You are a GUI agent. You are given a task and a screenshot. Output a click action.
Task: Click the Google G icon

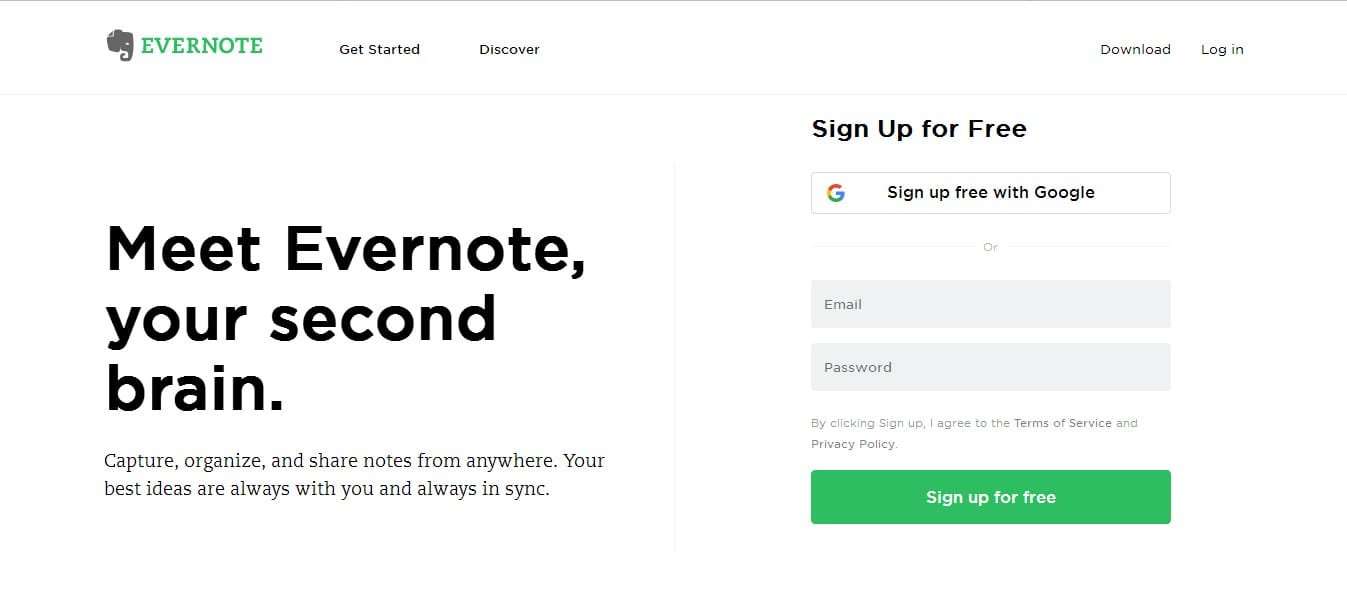(x=836, y=193)
